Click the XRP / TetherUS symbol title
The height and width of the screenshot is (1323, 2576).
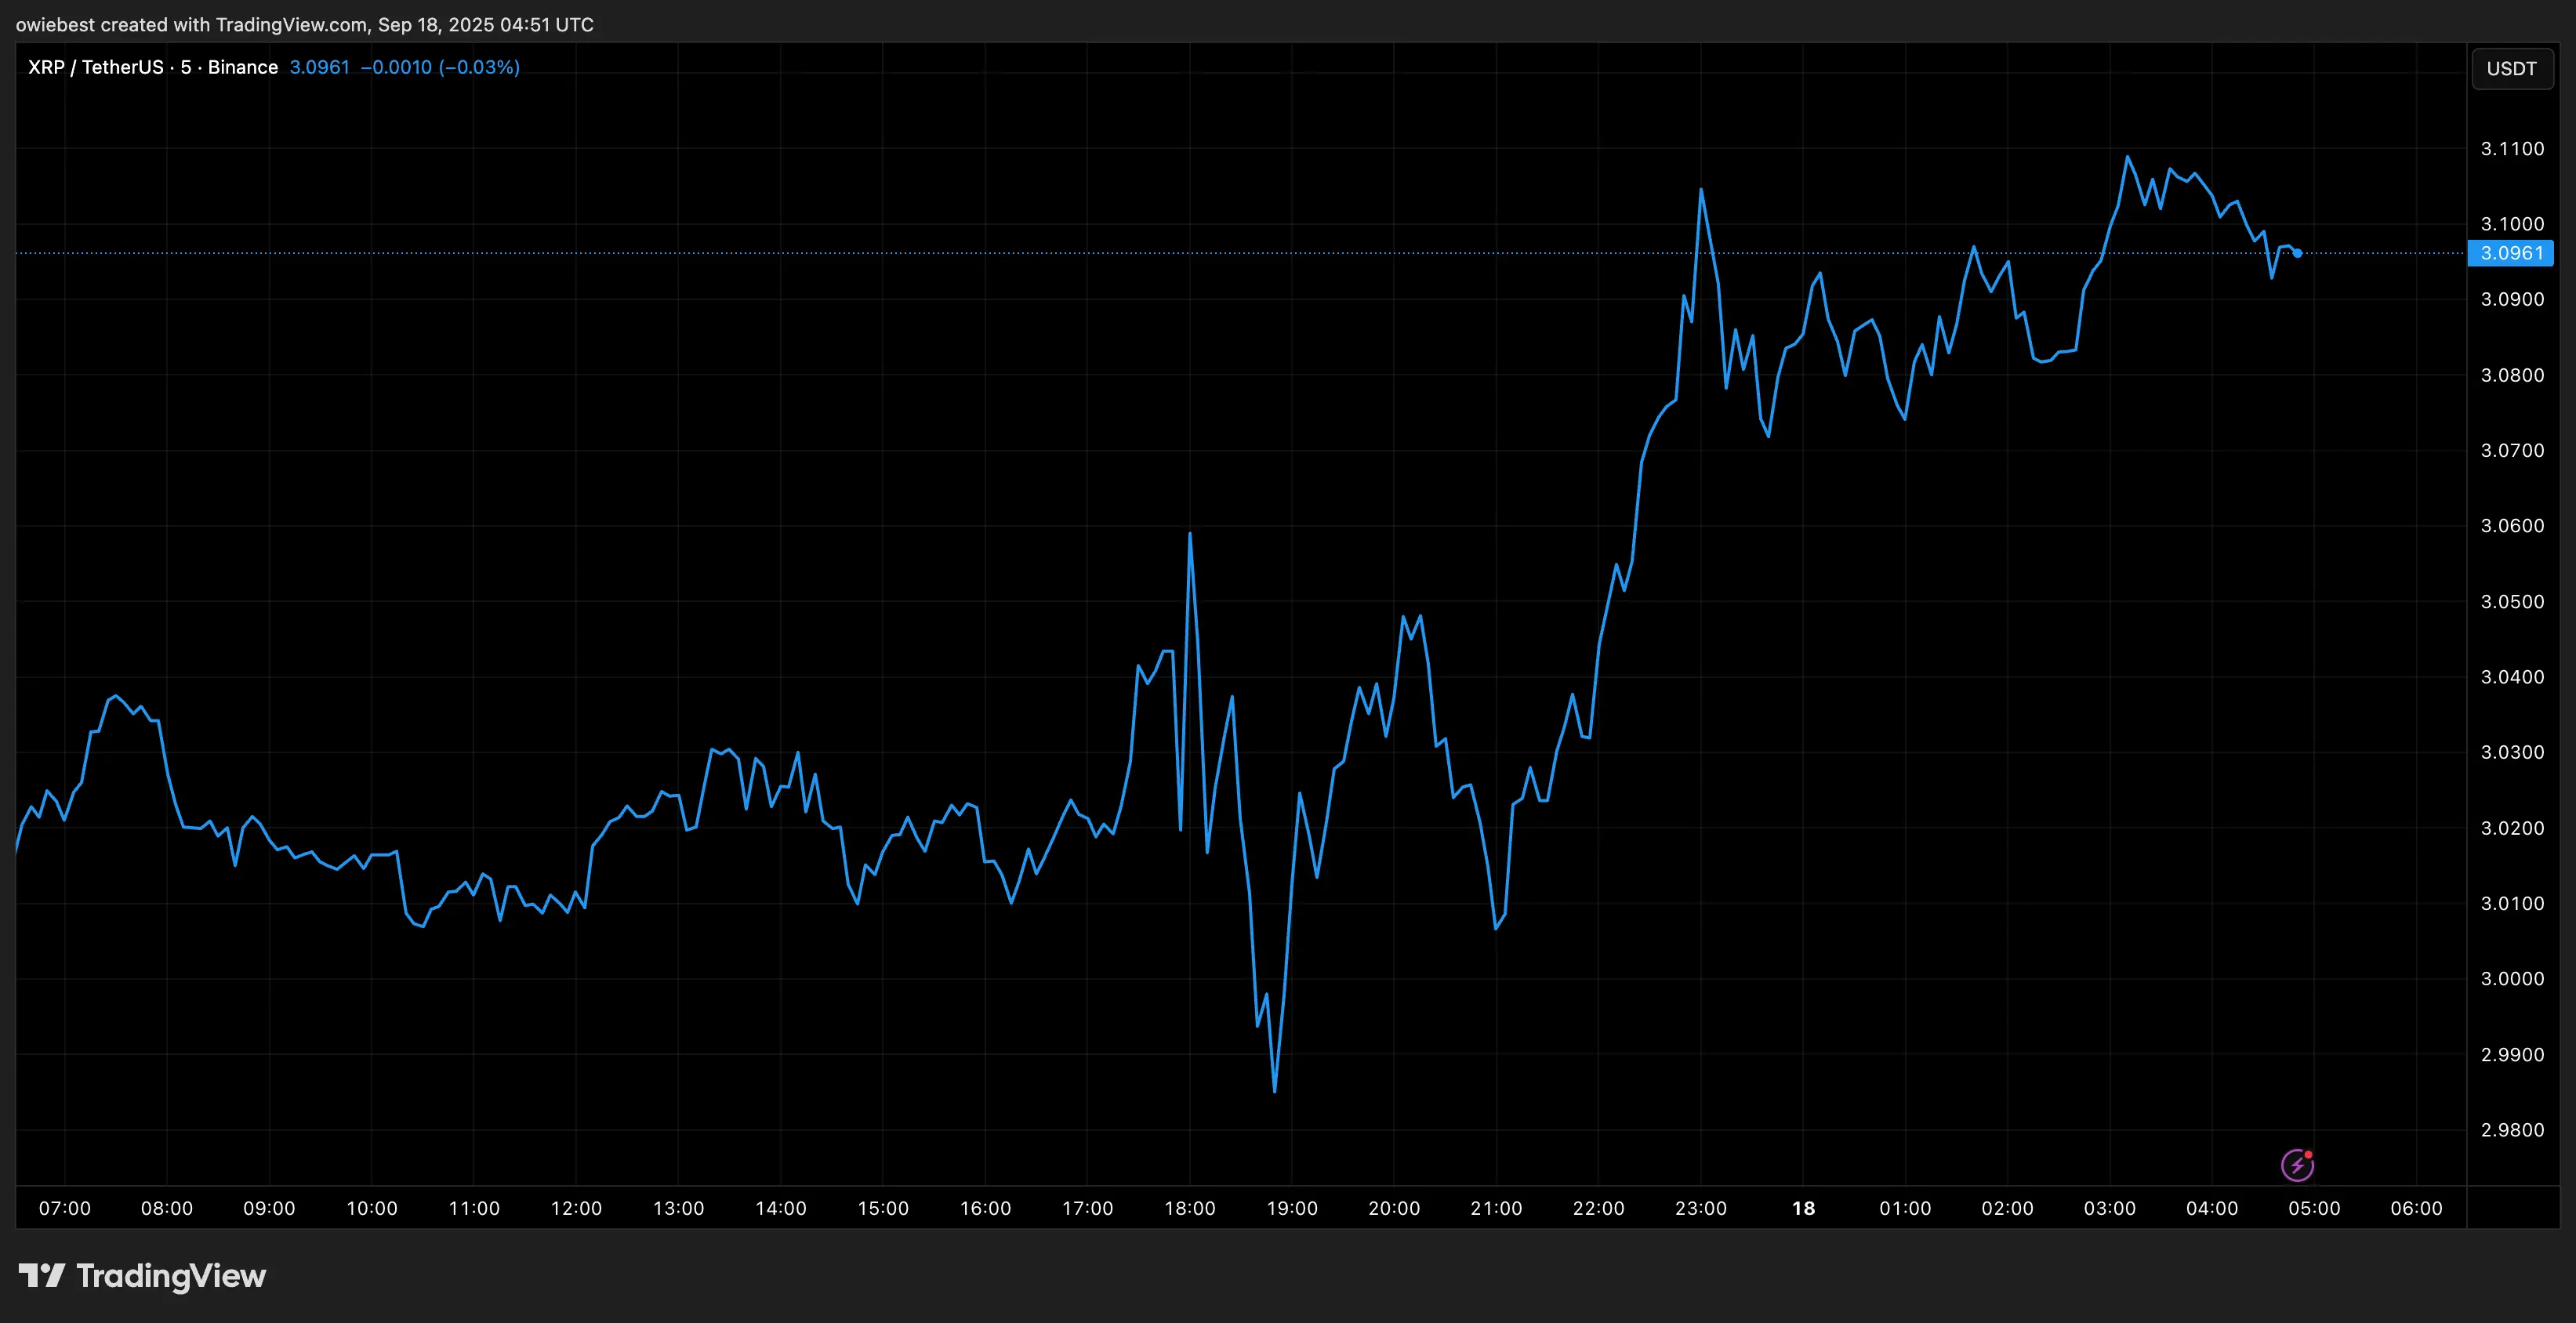153,67
